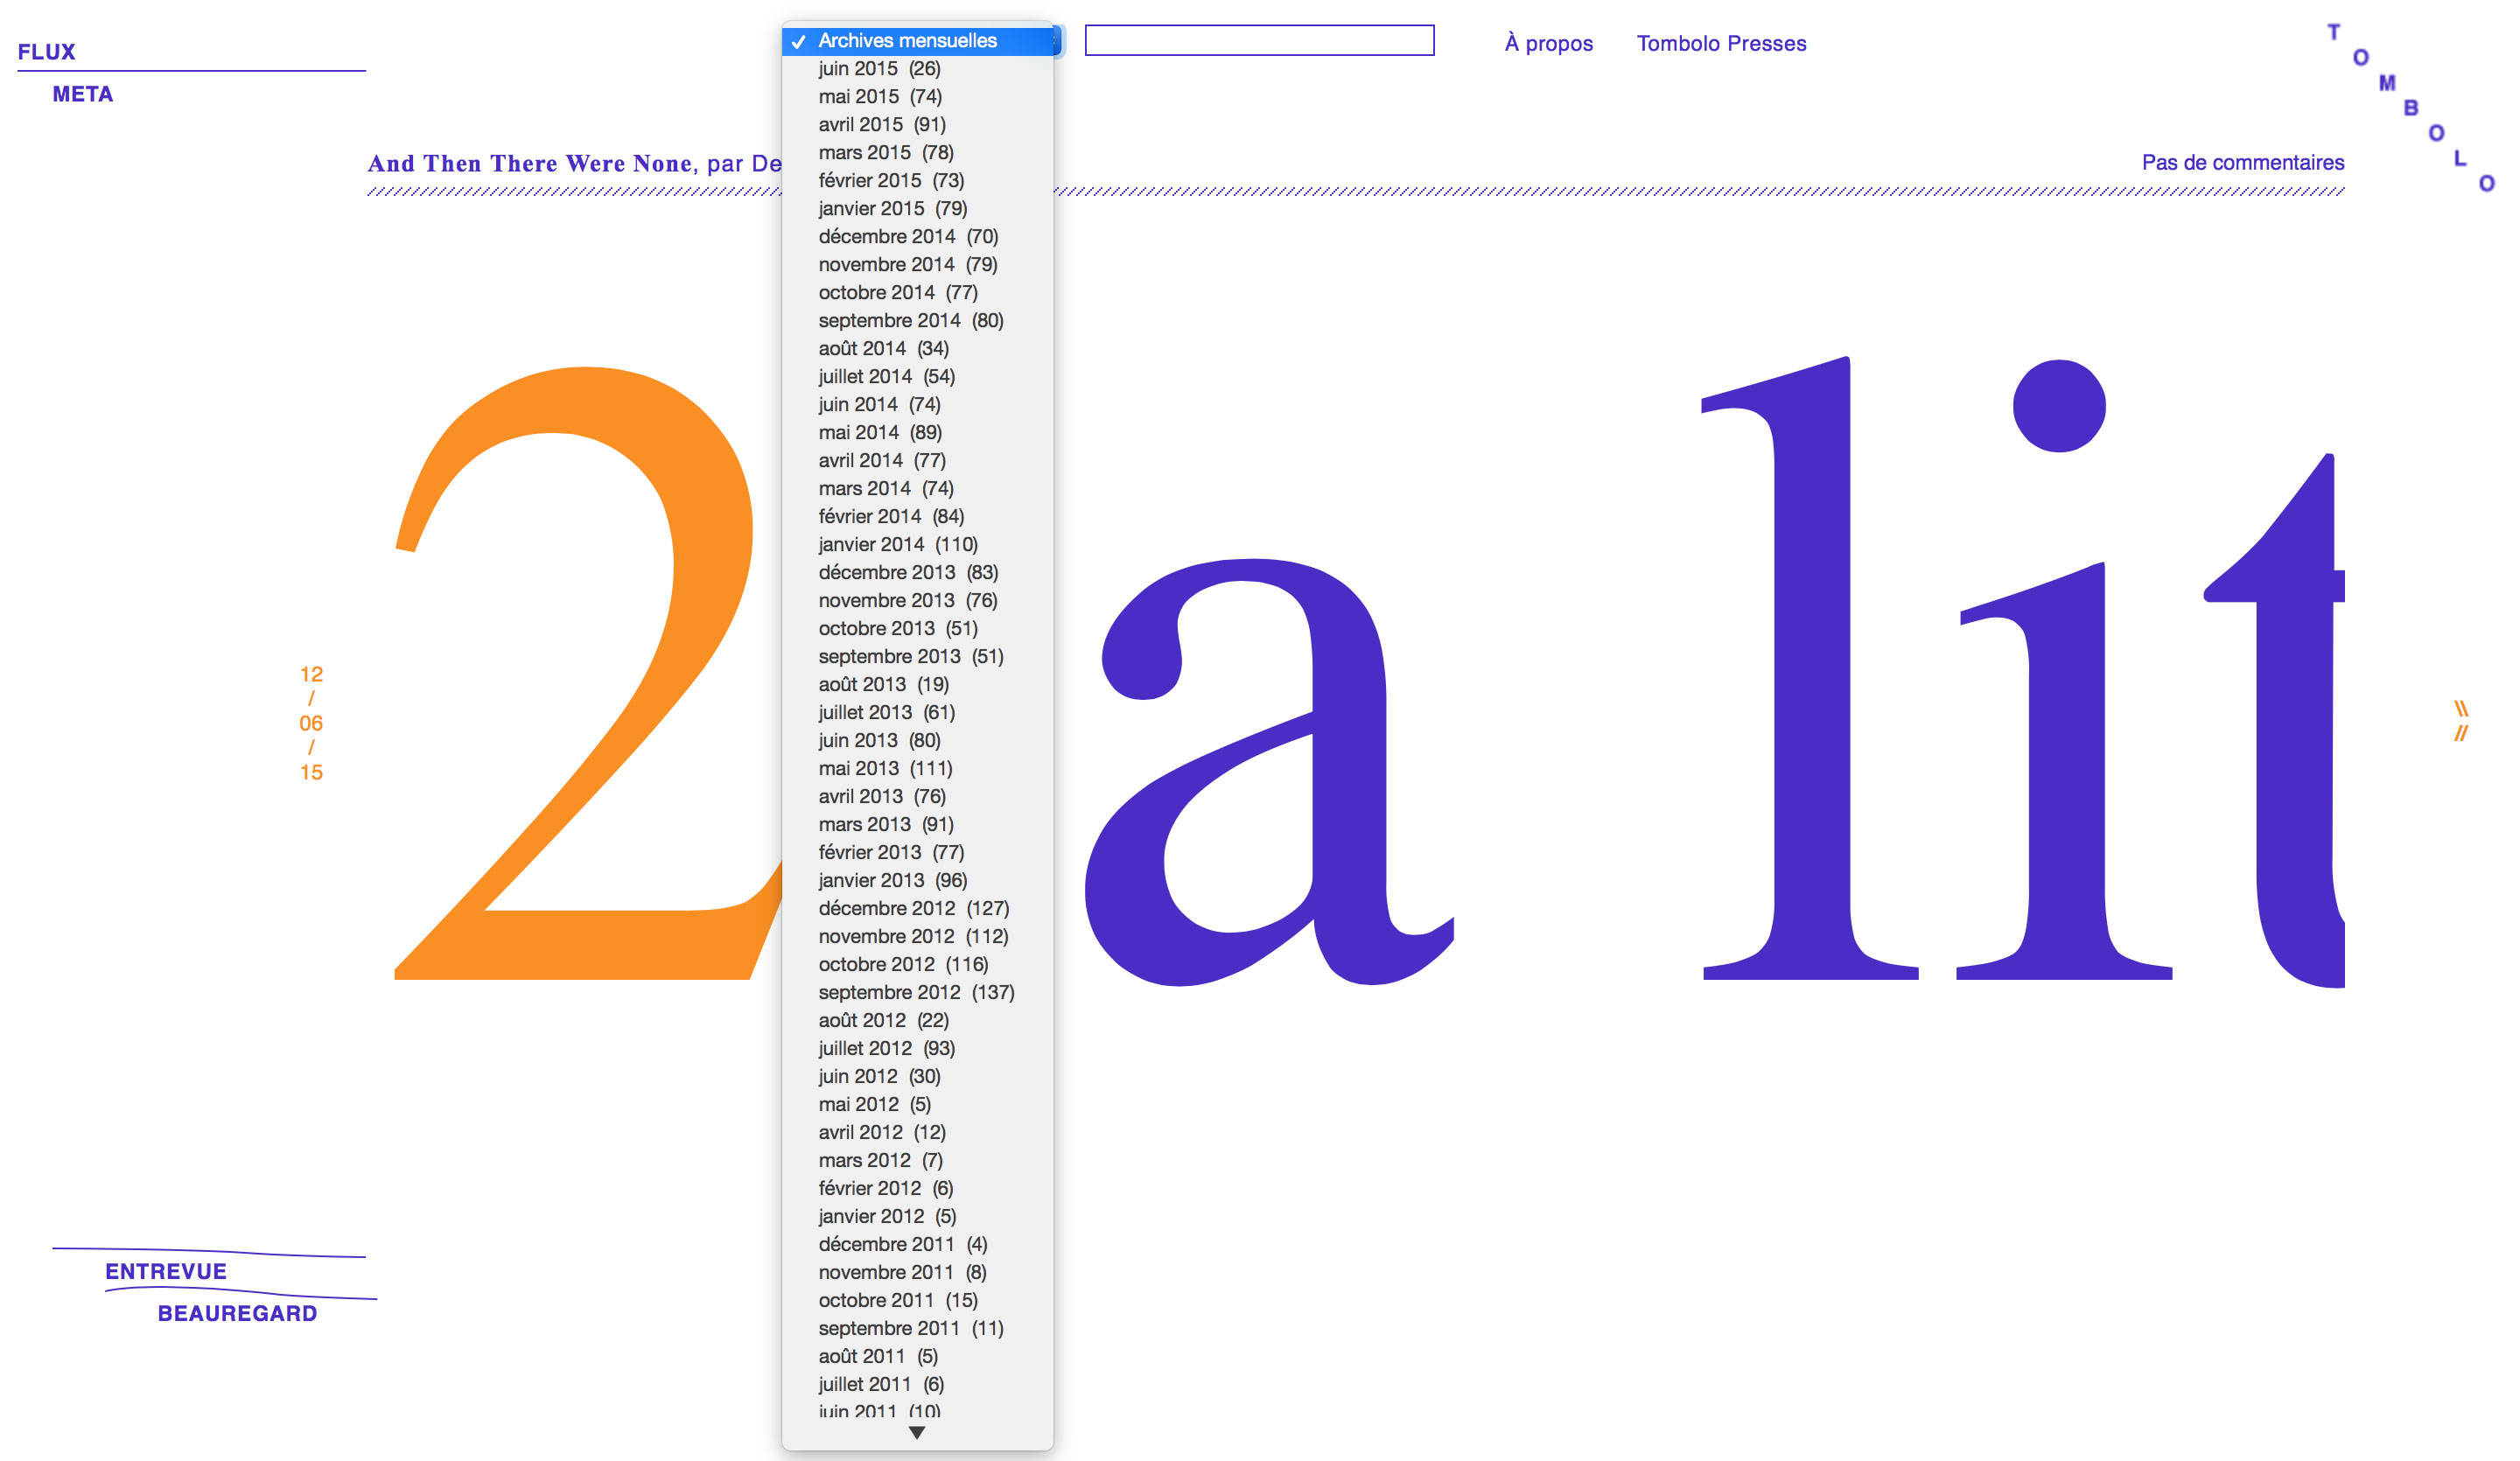Click into the empty search field
This screenshot has height=1461, width=2520.
click(x=1259, y=41)
